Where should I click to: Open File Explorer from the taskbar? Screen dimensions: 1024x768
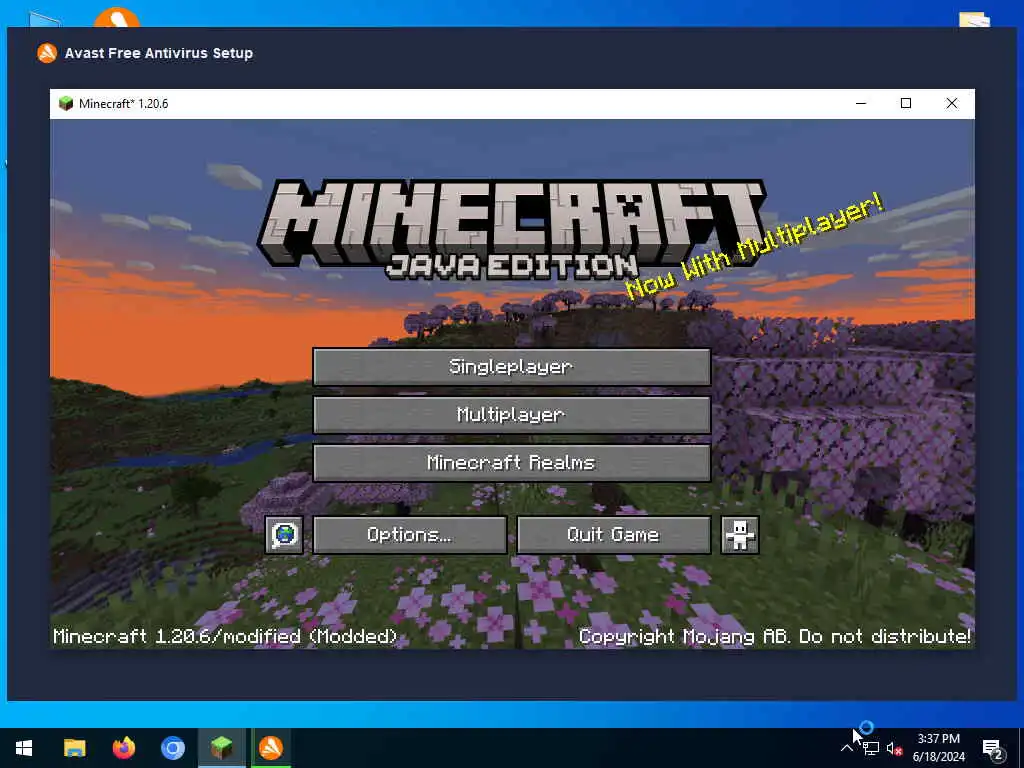(x=74, y=748)
